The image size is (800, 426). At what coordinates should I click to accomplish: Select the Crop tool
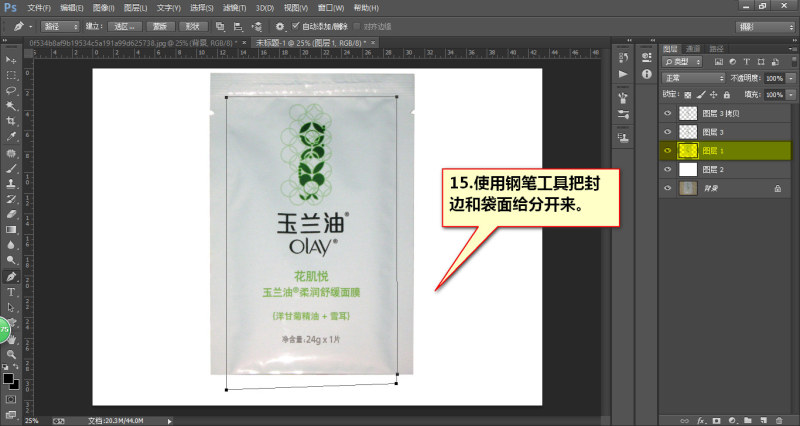(11, 121)
